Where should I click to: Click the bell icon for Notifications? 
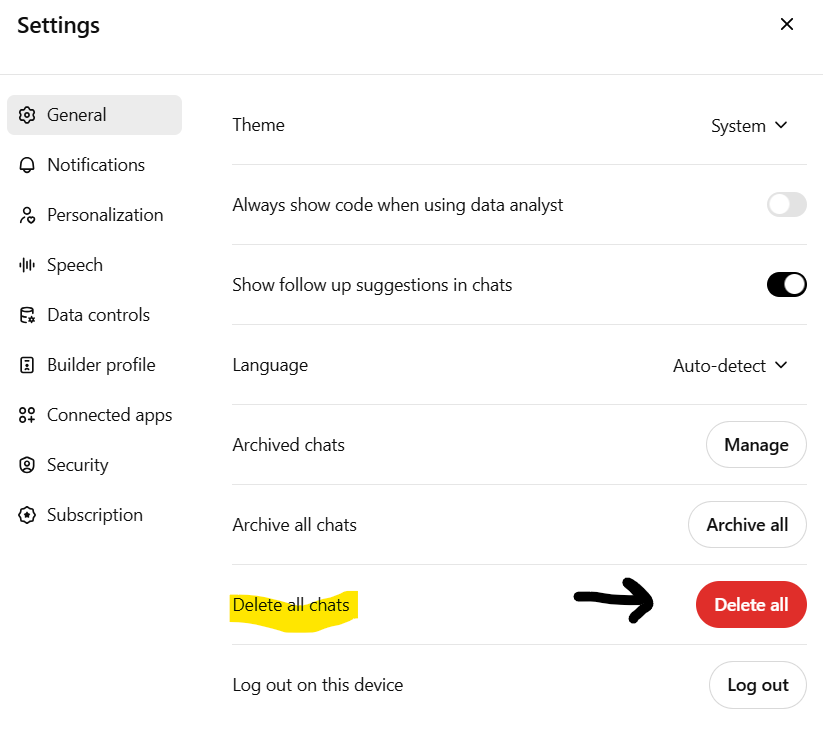27,165
